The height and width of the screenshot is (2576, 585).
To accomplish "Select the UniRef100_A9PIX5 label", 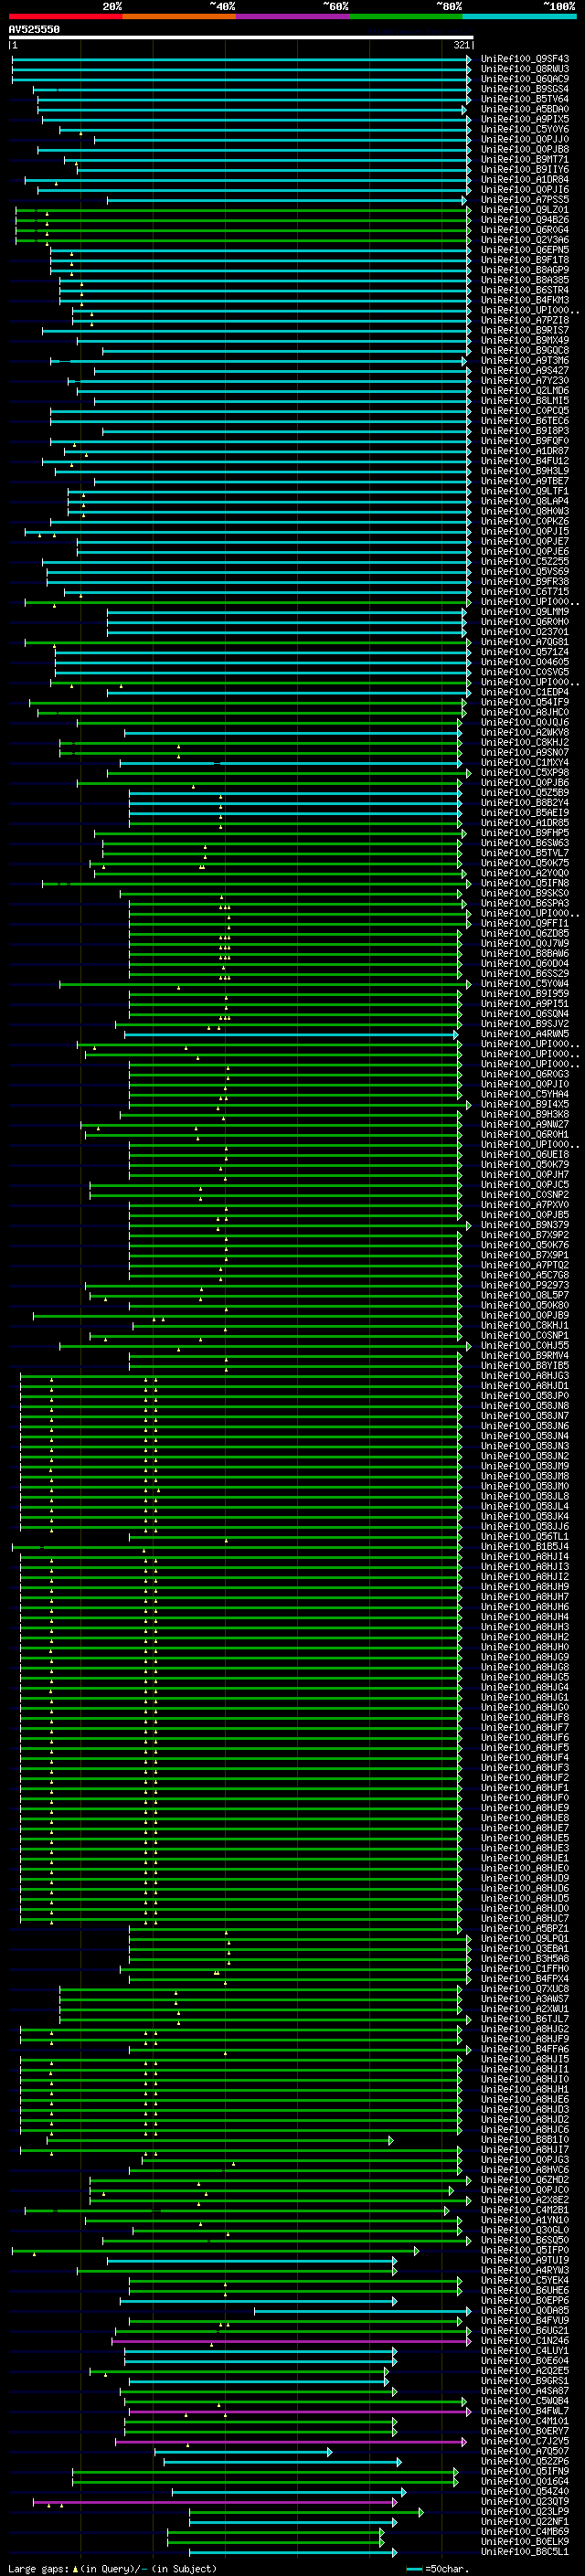I will click(x=525, y=119).
